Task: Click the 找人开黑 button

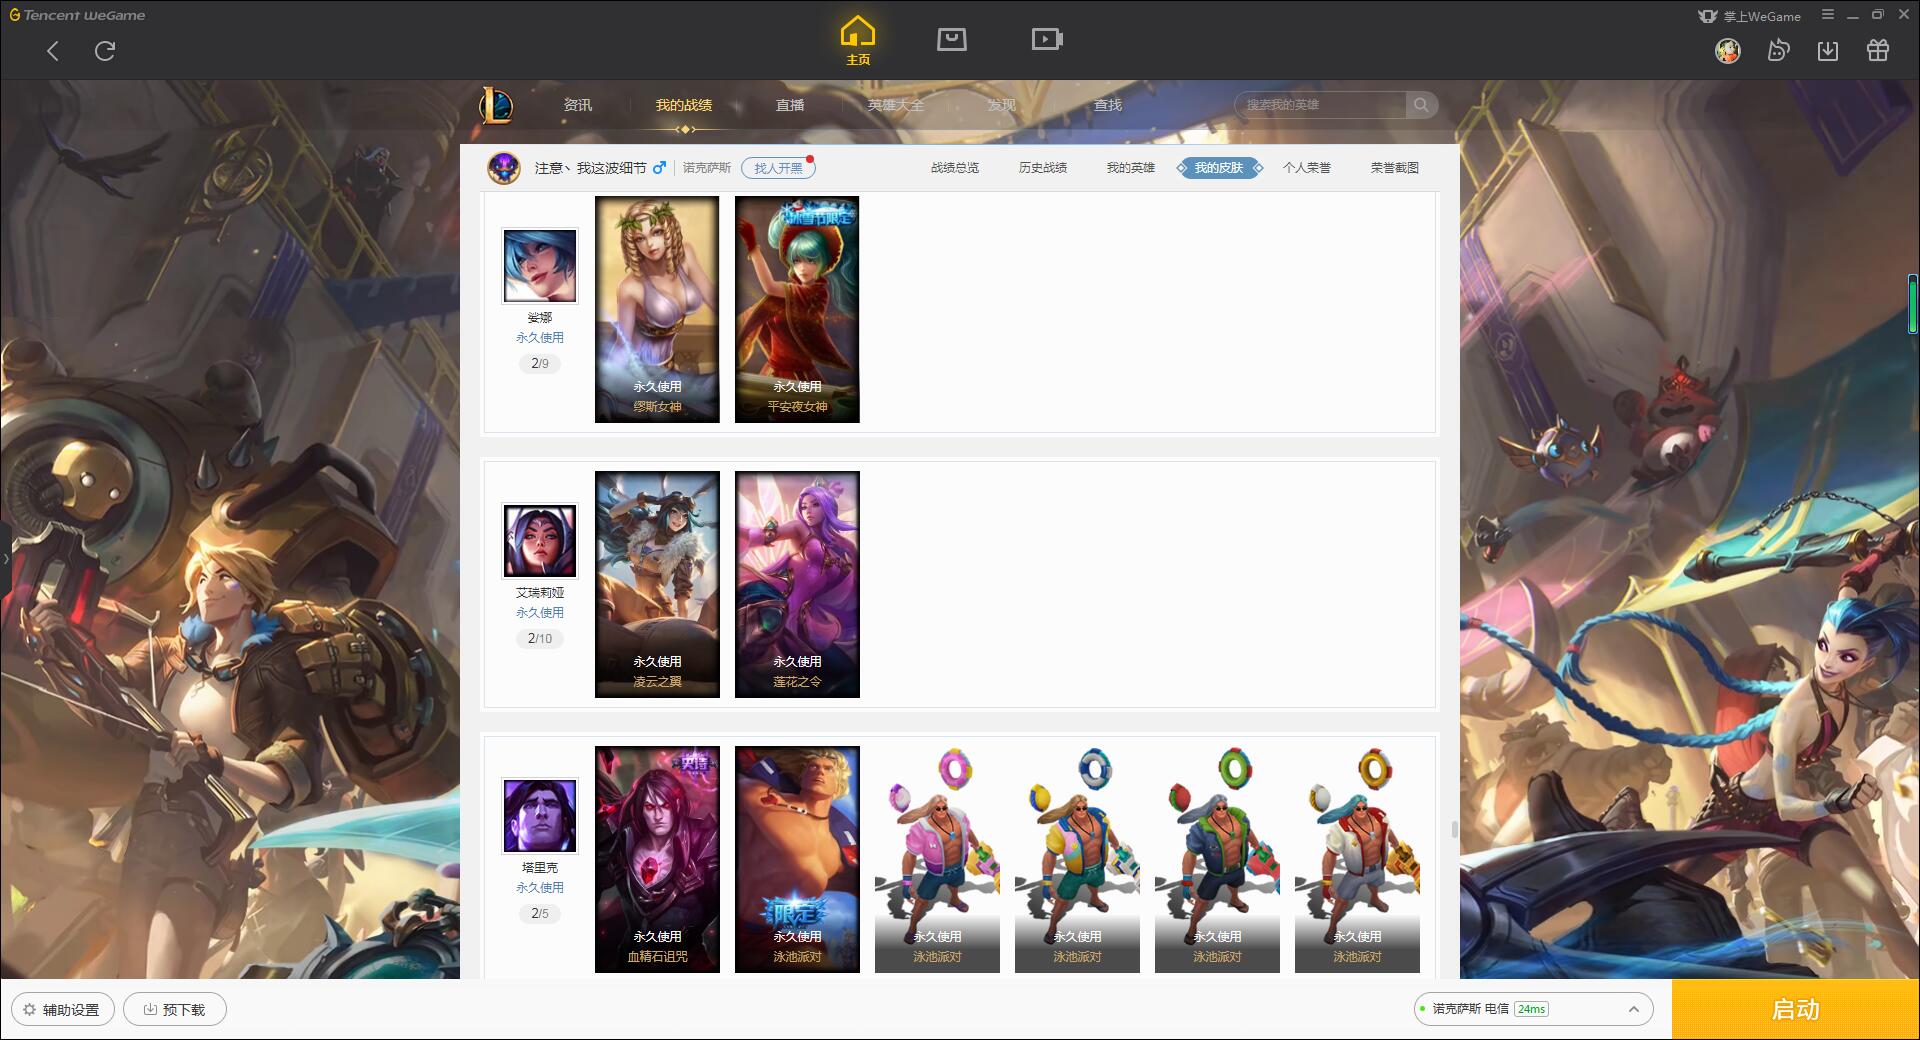Action: click(778, 168)
